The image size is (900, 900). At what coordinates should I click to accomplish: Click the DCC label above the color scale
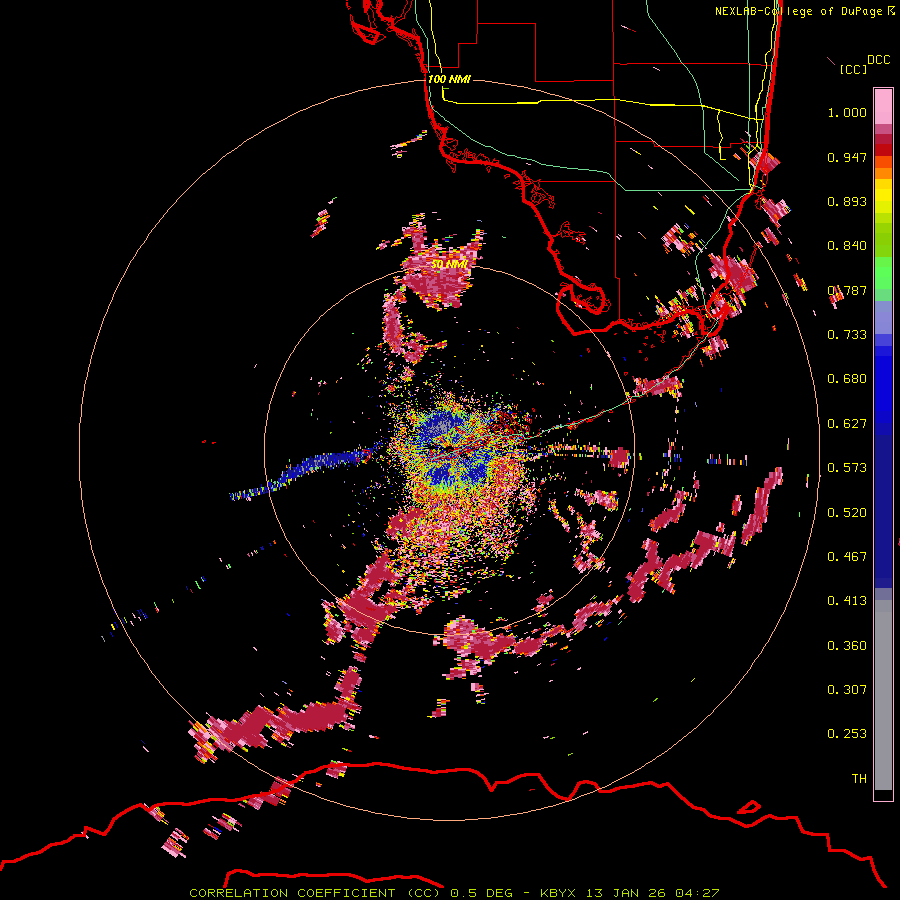878,60
